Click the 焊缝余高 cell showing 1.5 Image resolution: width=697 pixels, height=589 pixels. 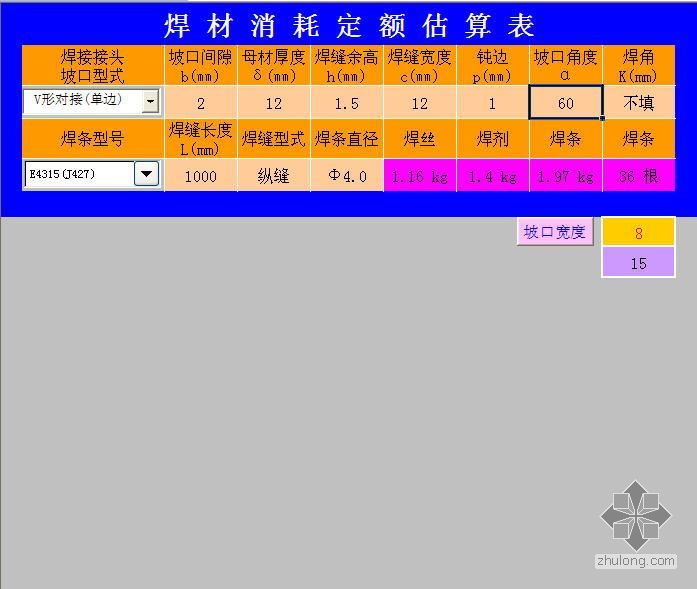point(347,103)
